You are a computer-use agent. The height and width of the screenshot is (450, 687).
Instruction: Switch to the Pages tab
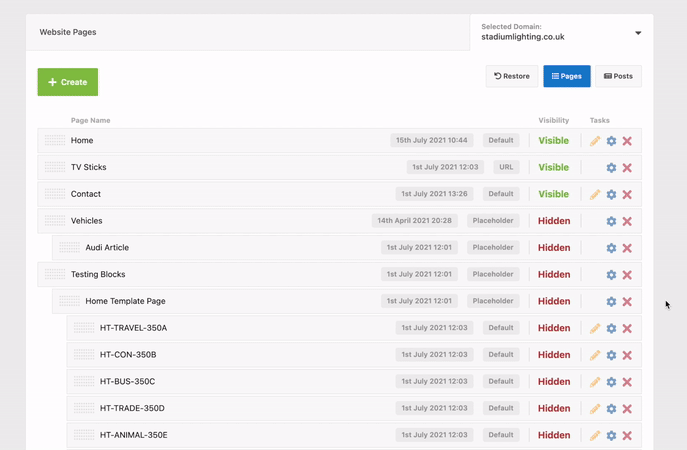[x=567, y=76]
